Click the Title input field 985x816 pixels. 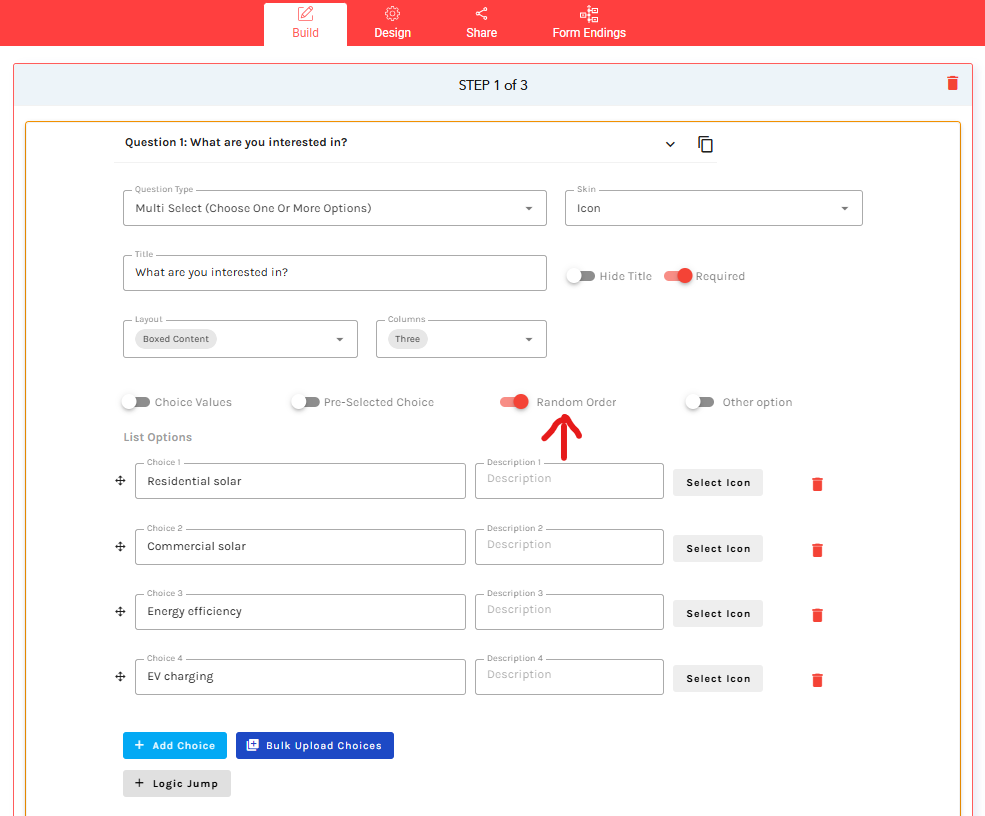tap(335, 273)
